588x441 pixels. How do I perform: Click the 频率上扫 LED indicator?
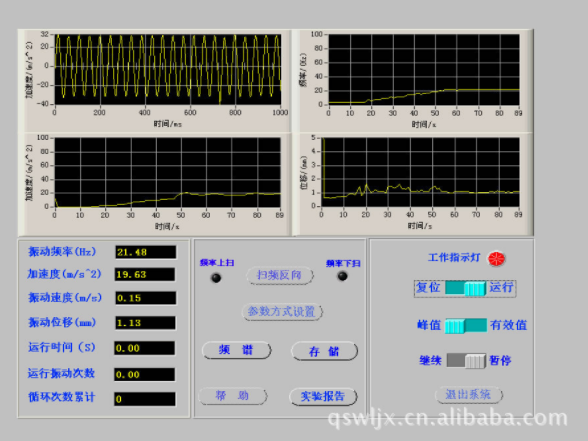(x=216, y=278)
